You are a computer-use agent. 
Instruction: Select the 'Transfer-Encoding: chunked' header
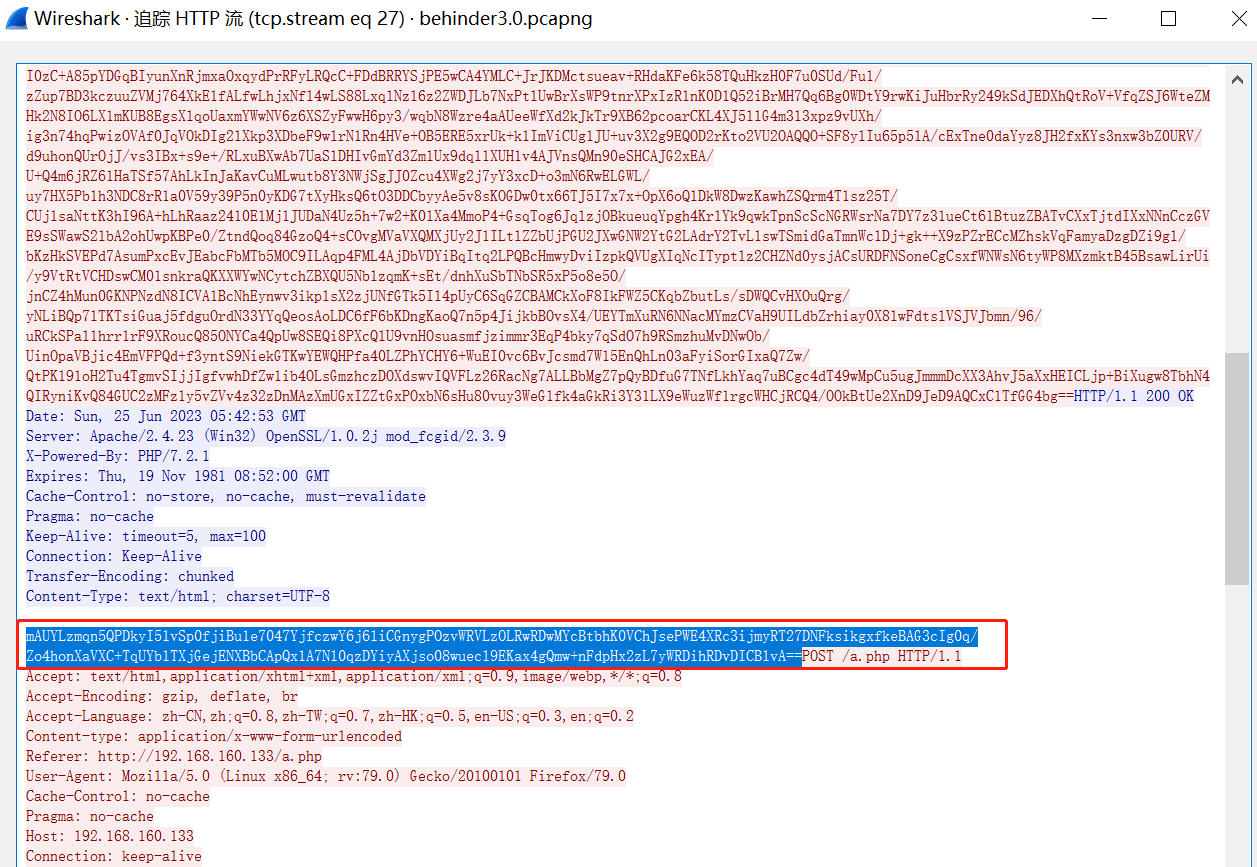point(130,576)
